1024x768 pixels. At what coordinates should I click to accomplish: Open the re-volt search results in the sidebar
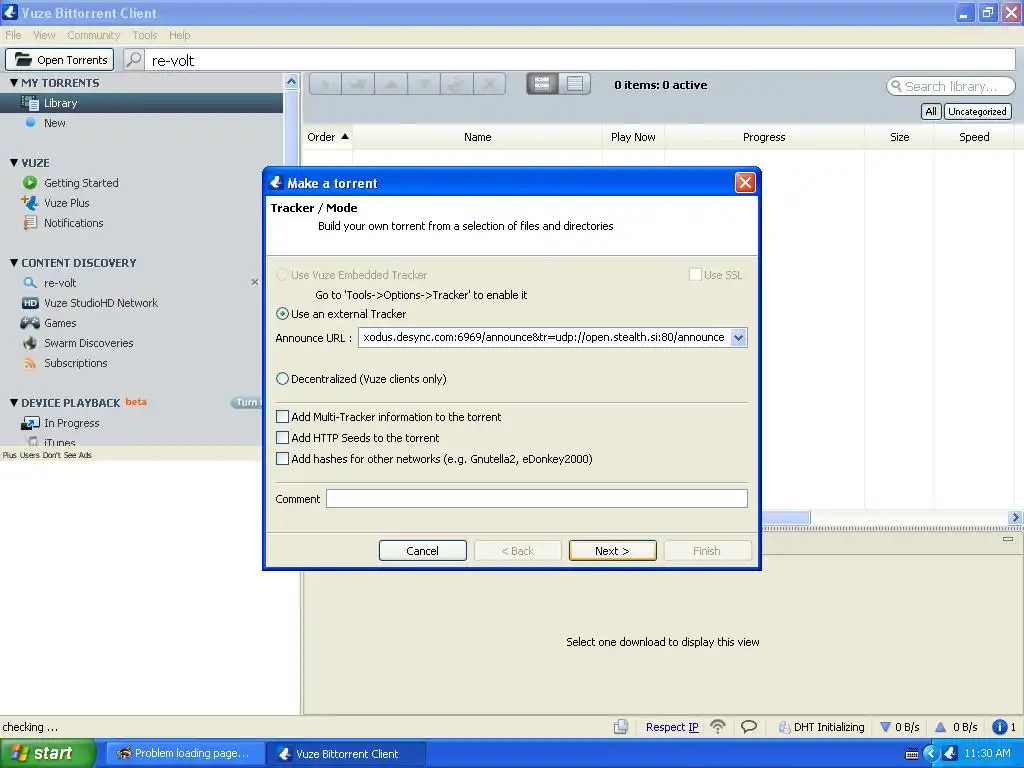tap(60, 283)
